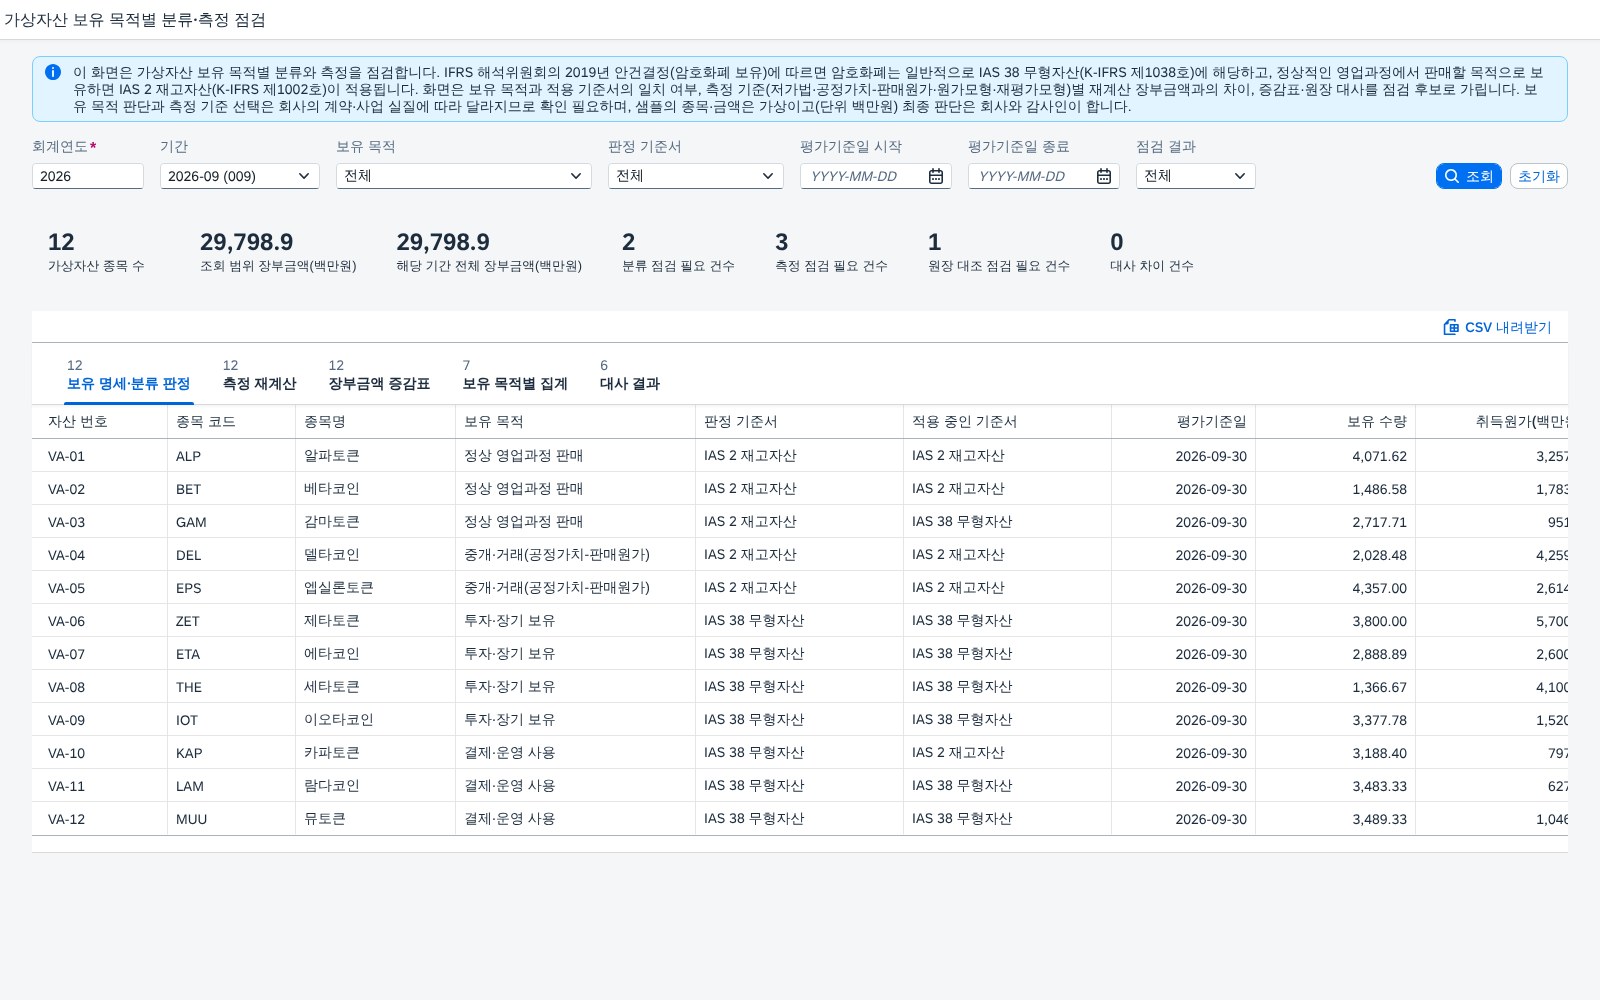Reset filters with 초기화 button
This screenshot has width=1600, height=1000.
[1538, 176]
